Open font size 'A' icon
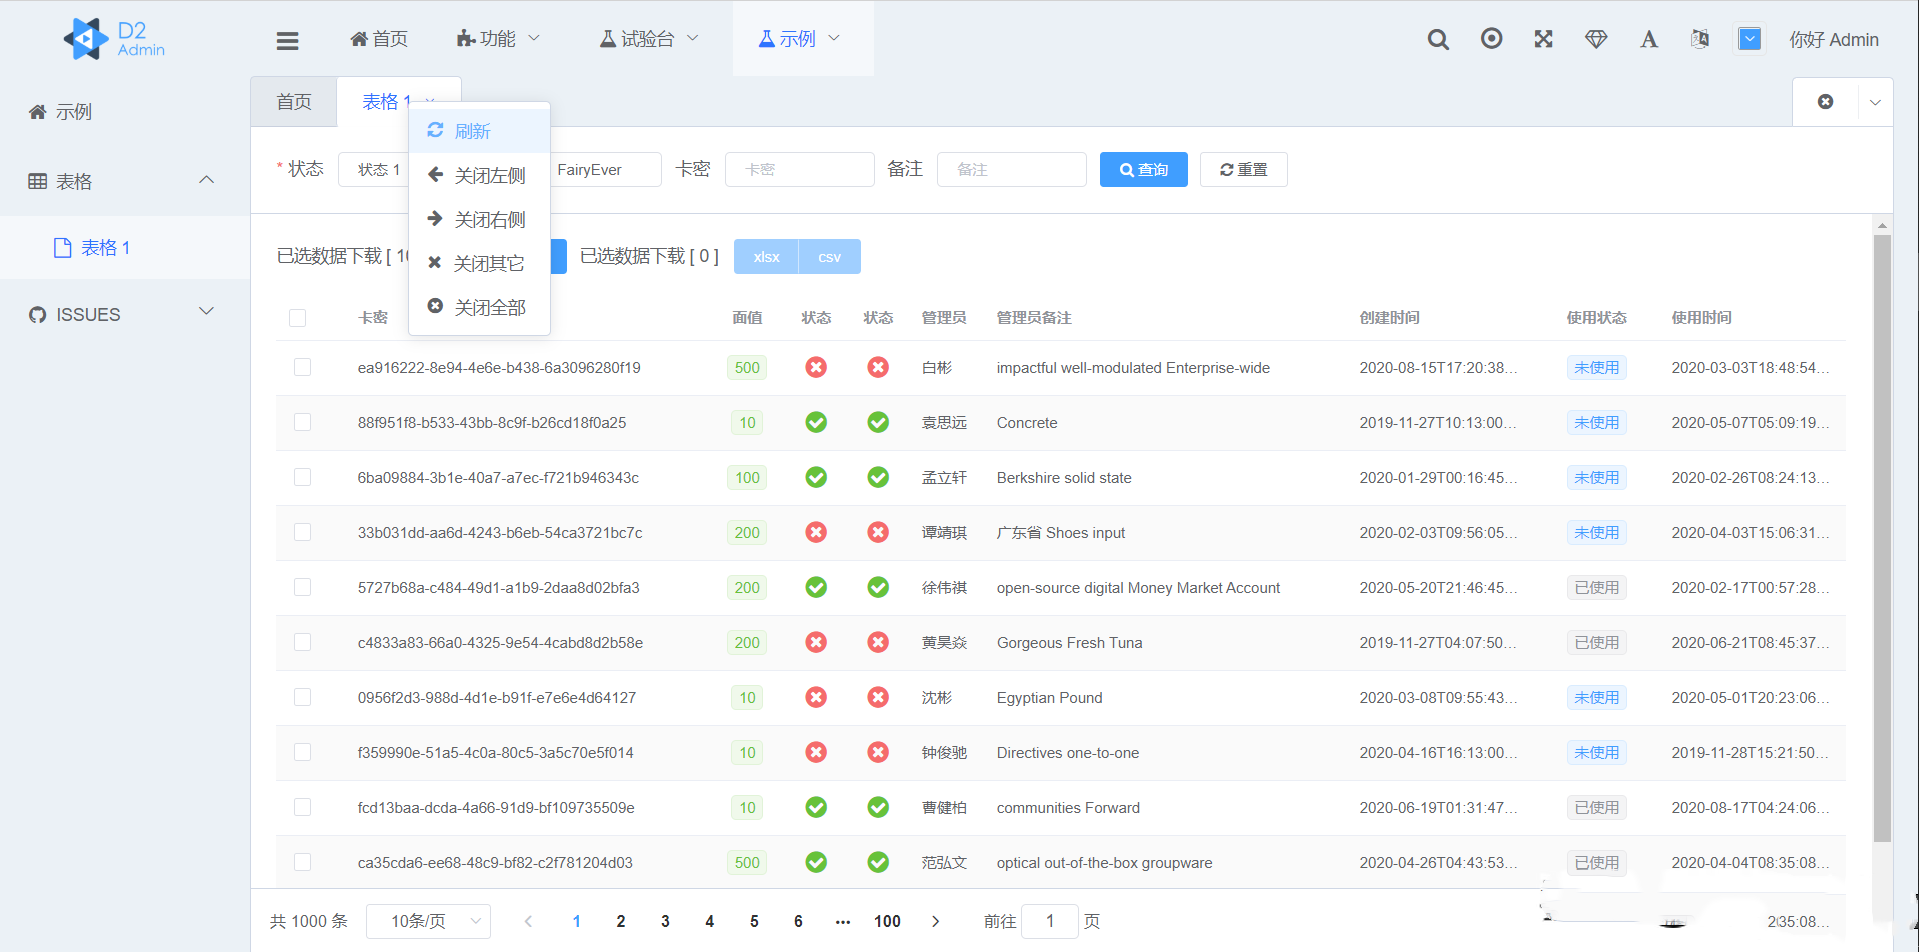This screenshot has width=1919, height=952. tap(1649, 40)
